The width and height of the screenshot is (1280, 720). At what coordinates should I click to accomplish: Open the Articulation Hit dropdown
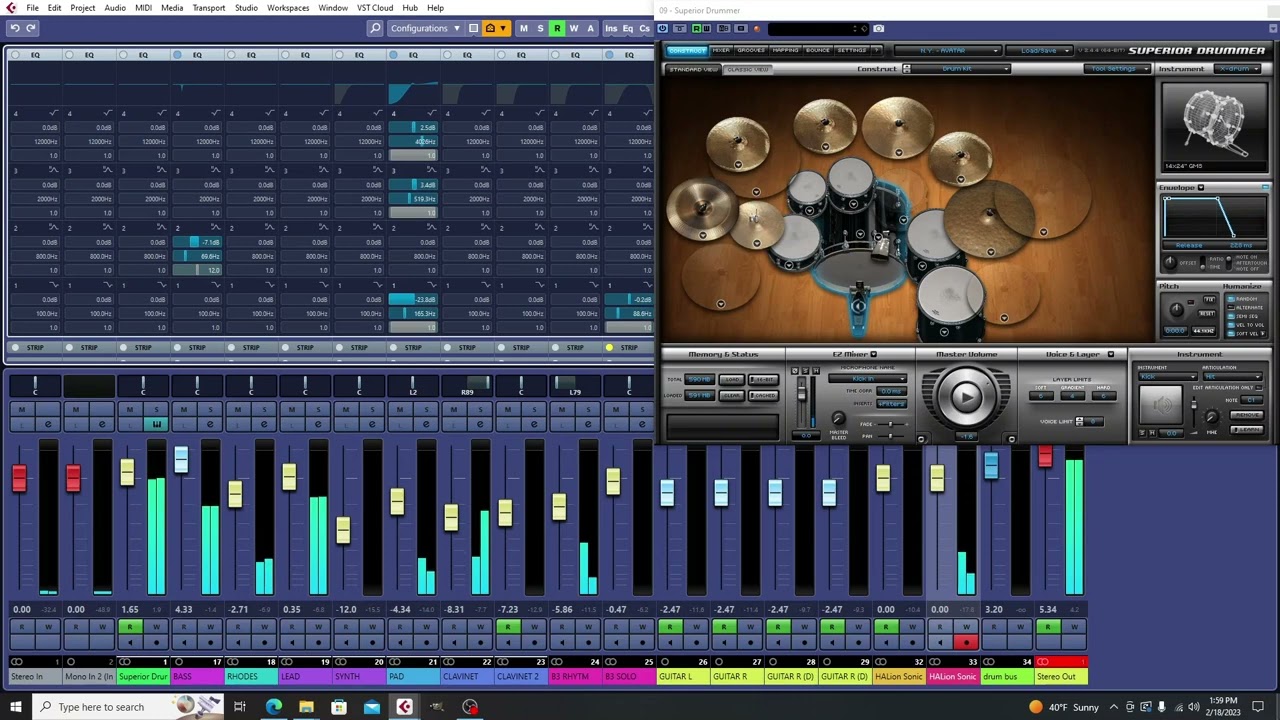1233,377
